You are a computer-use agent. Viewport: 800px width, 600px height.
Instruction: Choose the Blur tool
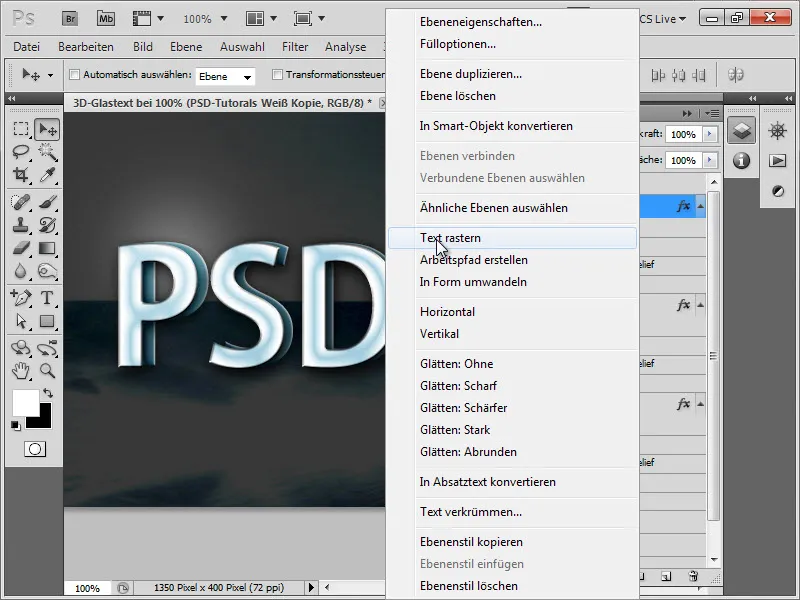[21, 271]
